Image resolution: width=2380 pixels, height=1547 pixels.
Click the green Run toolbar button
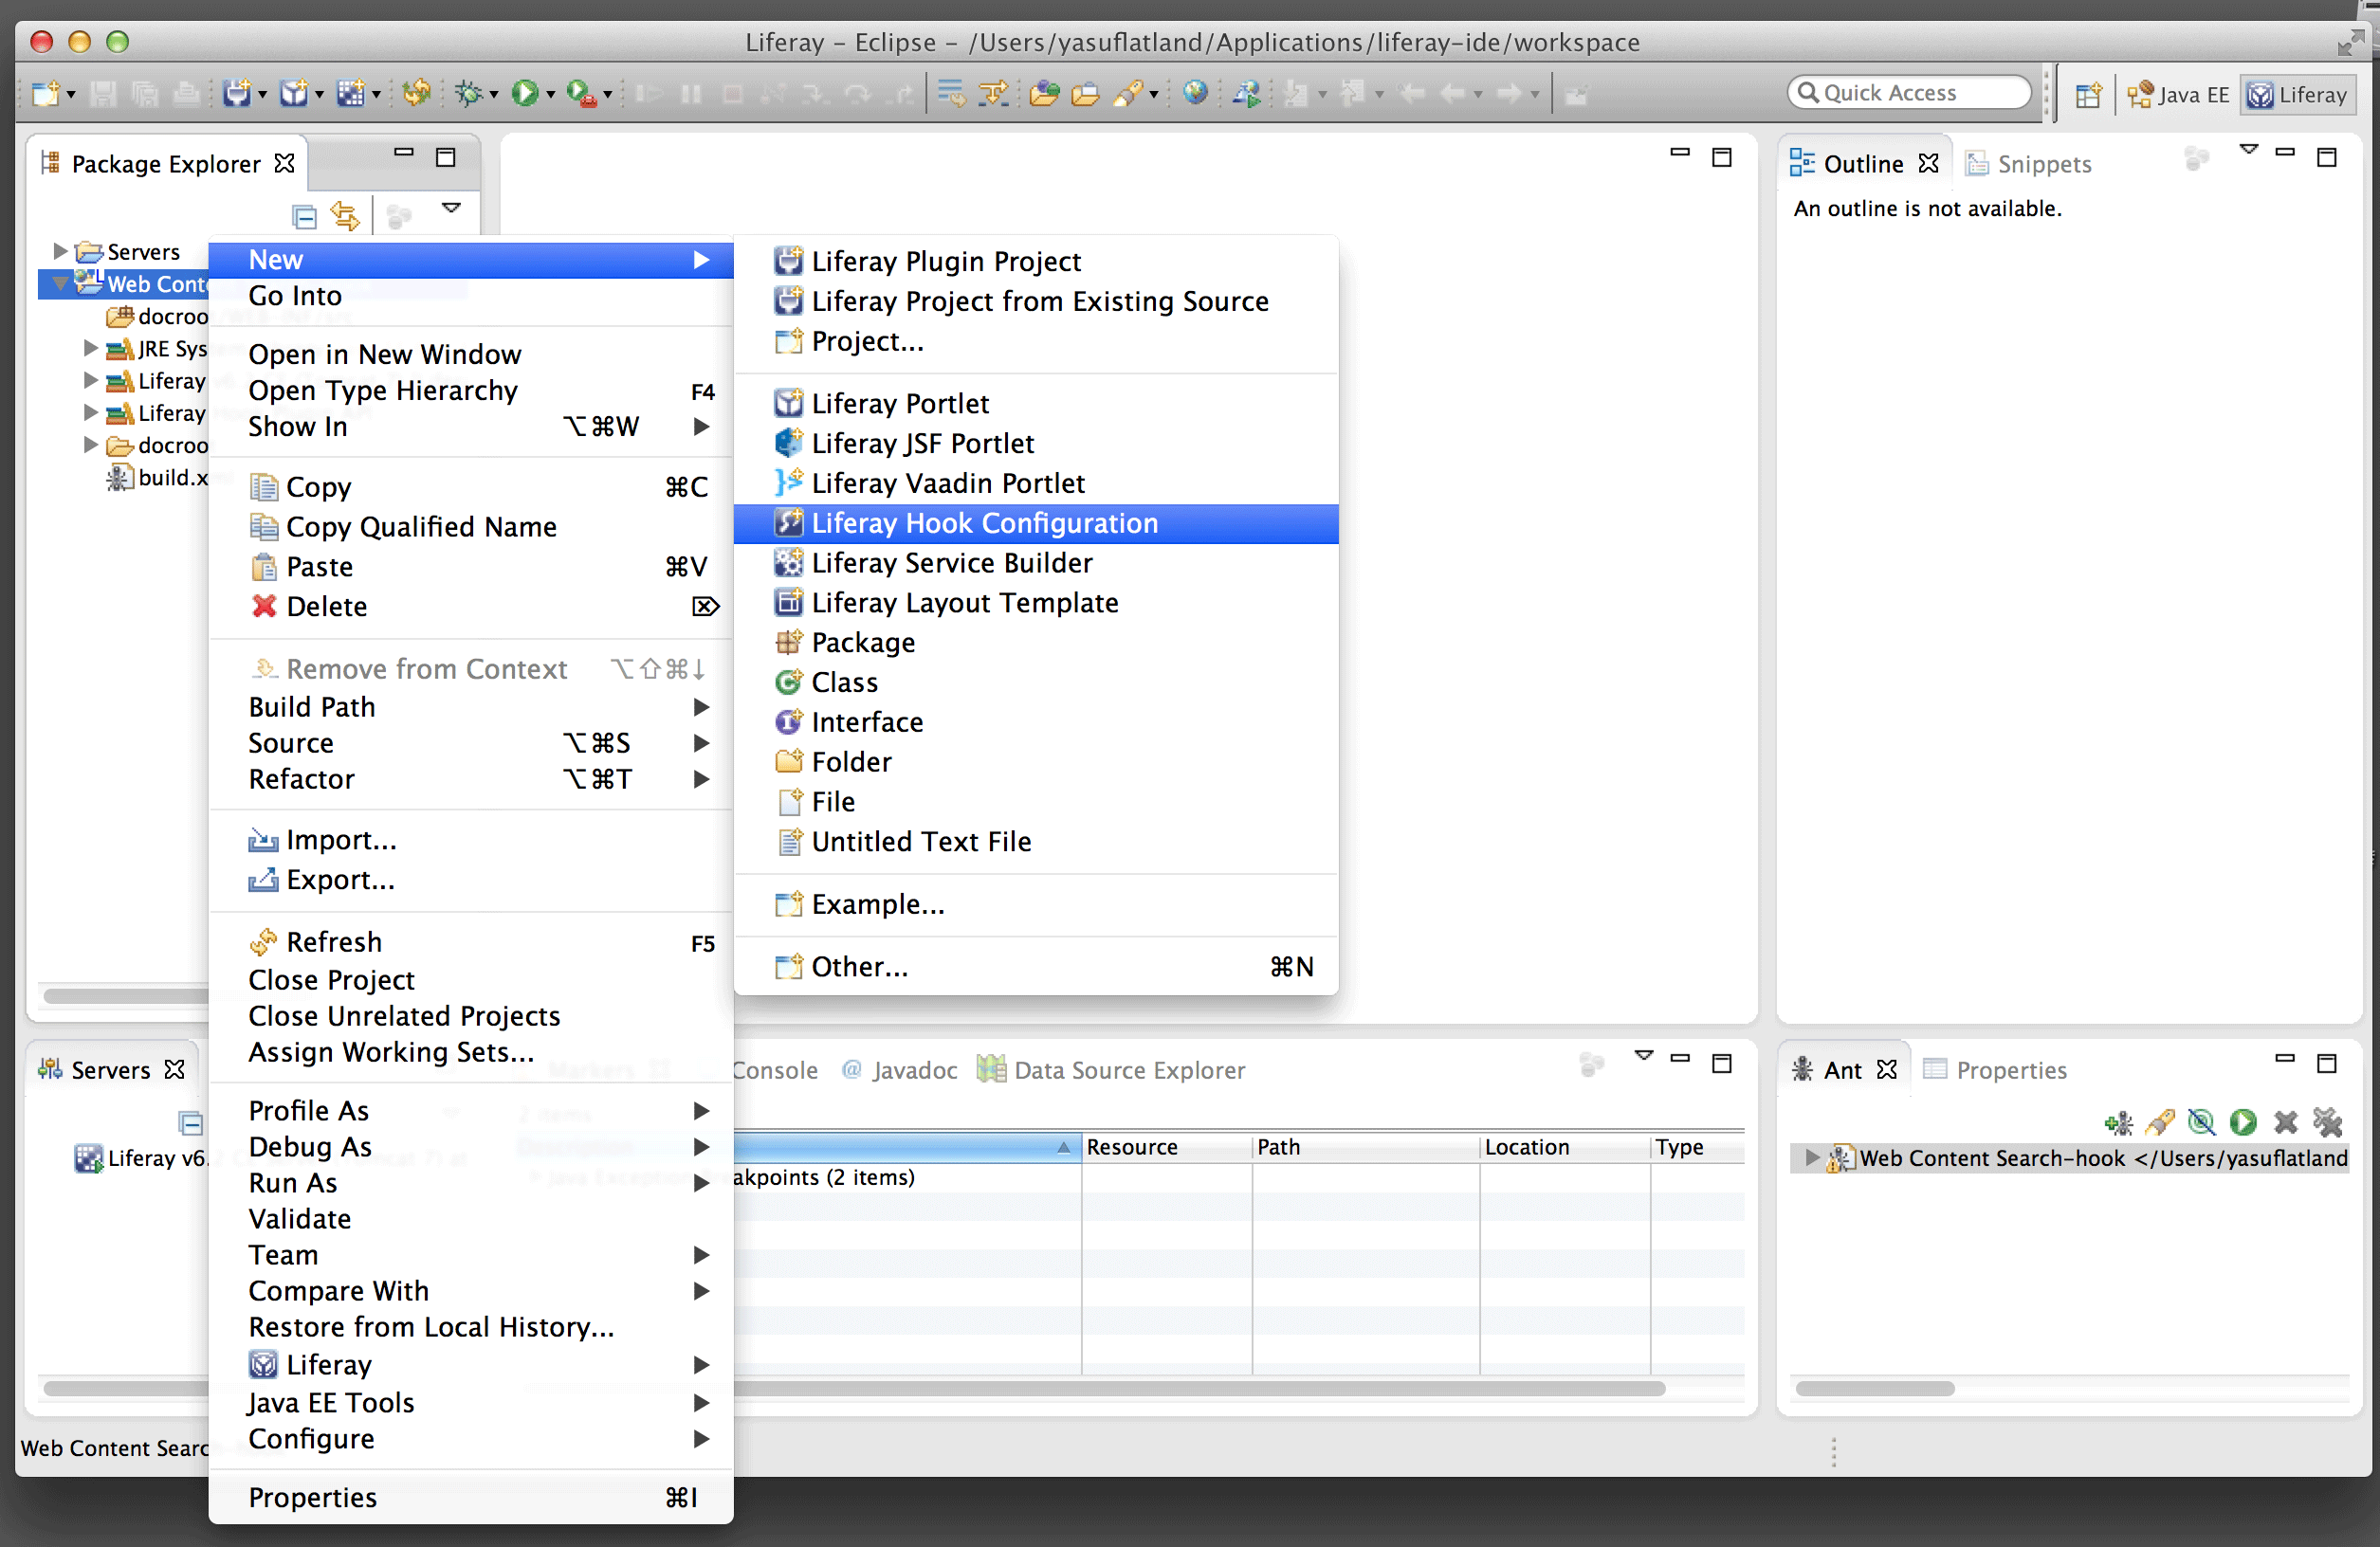click(x=524, y=93)
